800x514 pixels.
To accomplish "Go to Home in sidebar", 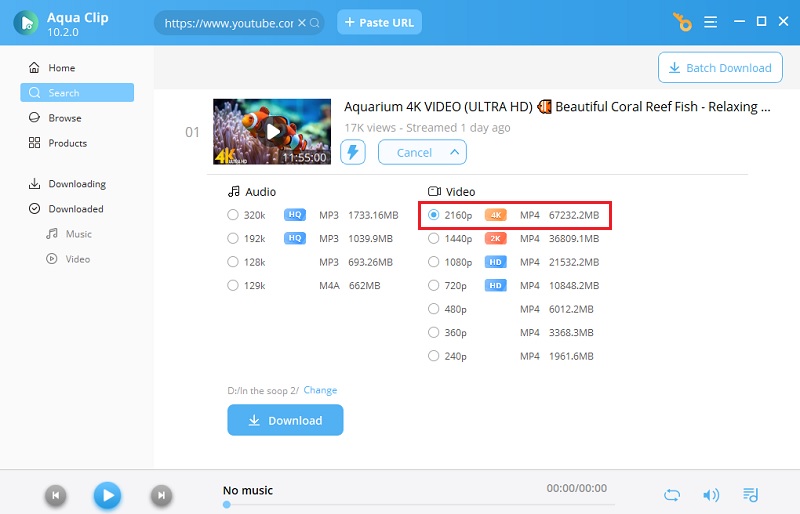I will click(x=77, y=67).
